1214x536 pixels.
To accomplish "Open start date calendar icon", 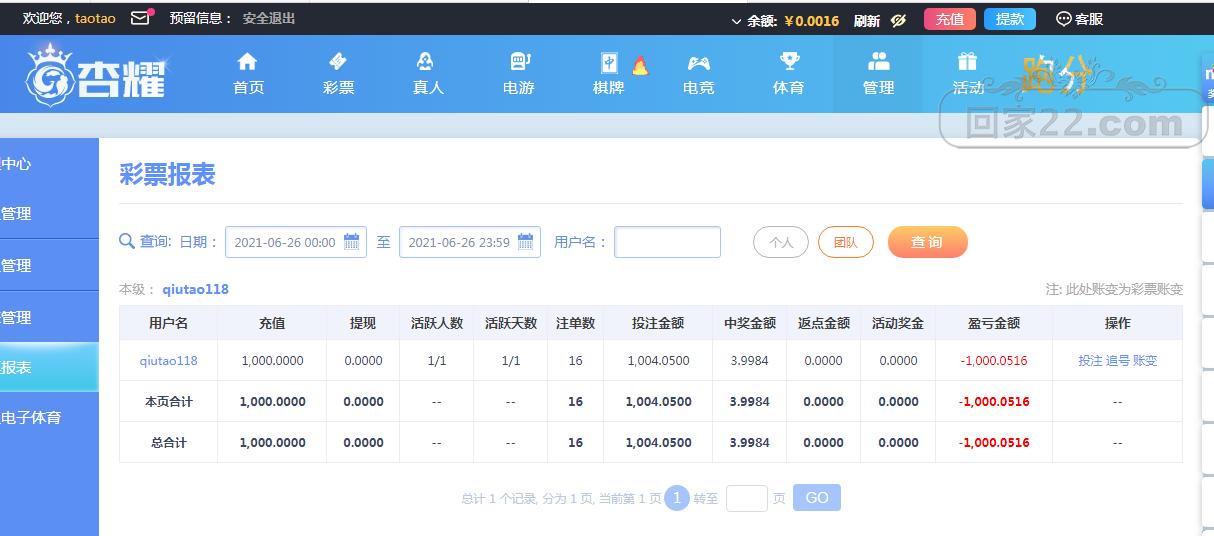I will (x=352, y=241).
